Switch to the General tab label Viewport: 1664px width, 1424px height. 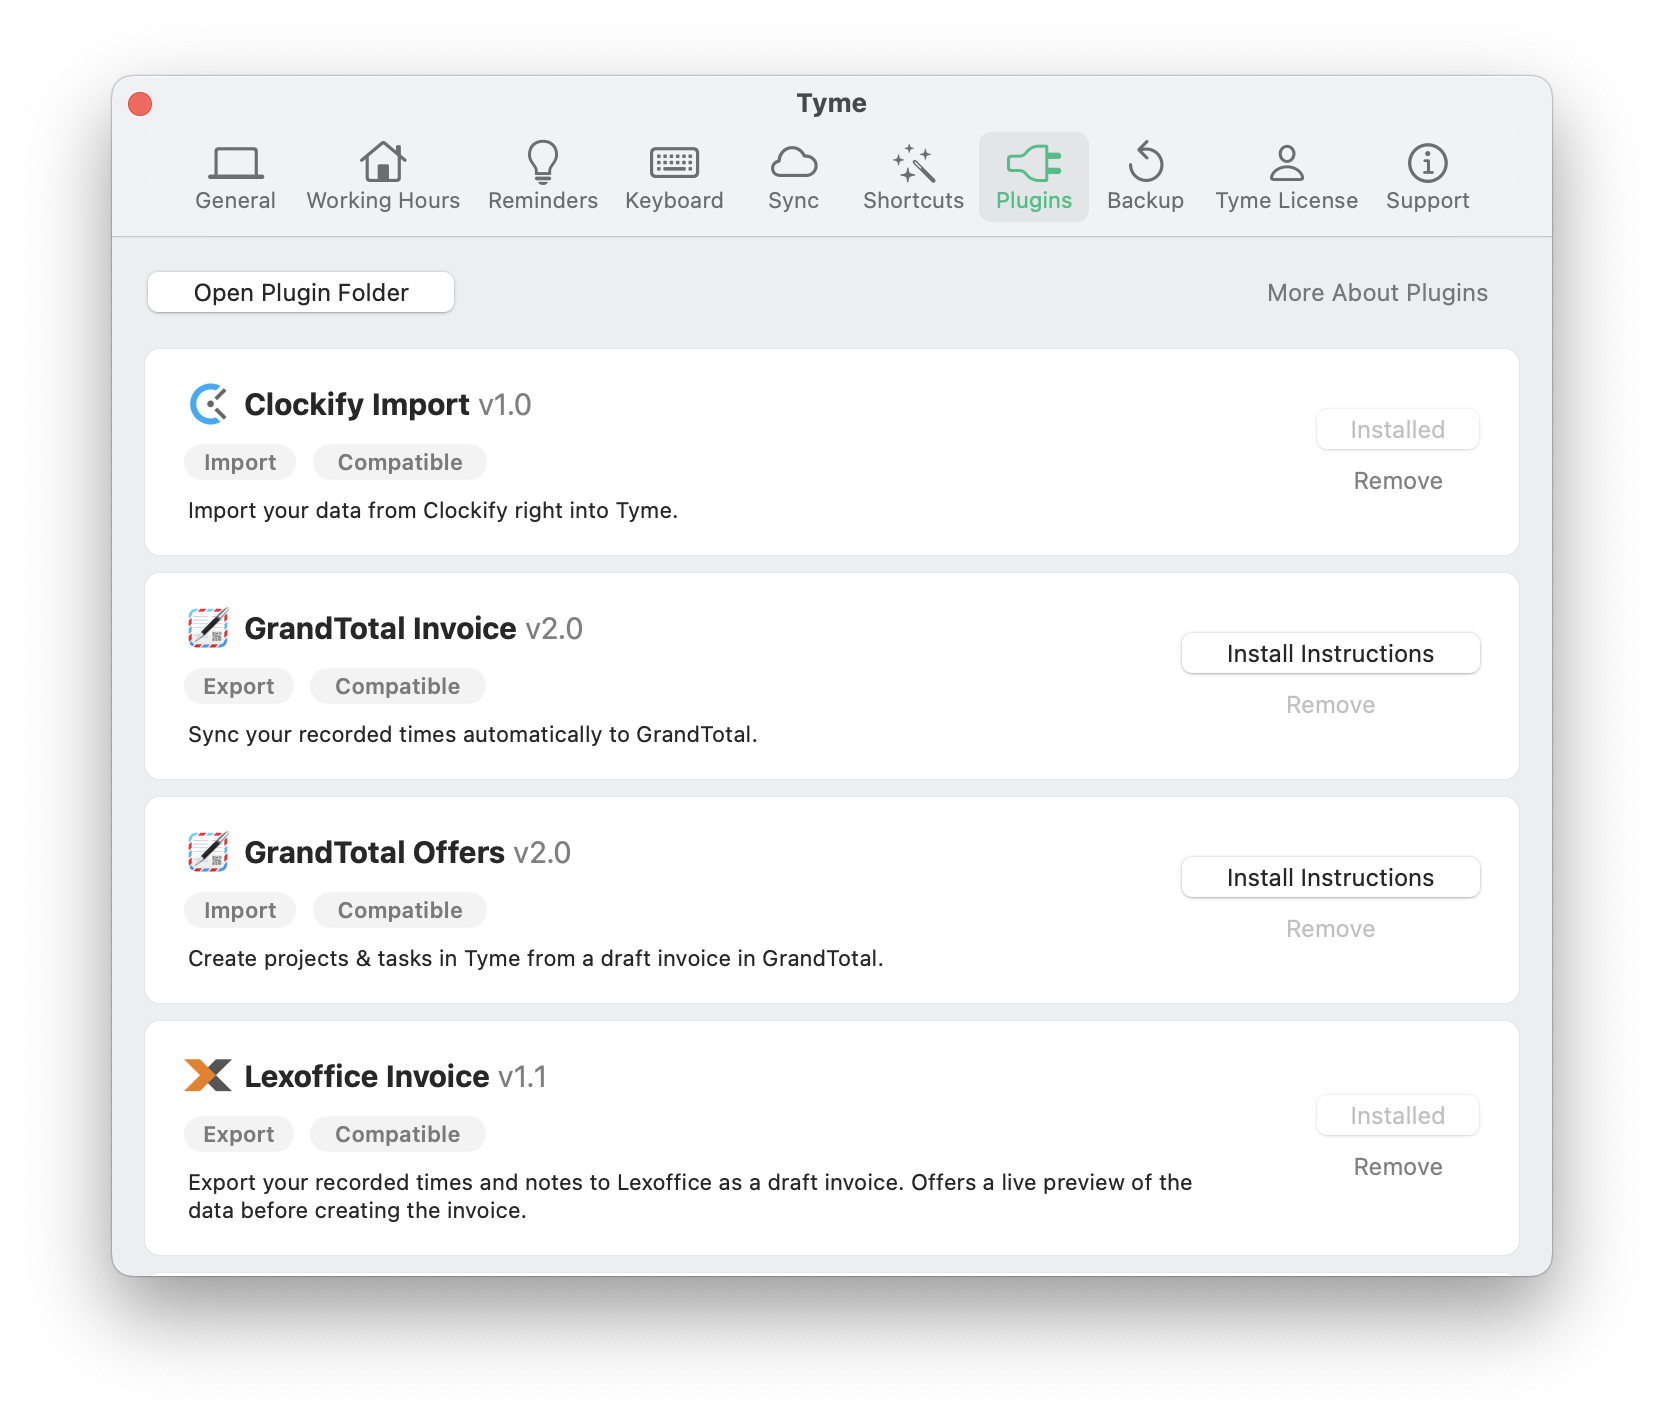235,200
